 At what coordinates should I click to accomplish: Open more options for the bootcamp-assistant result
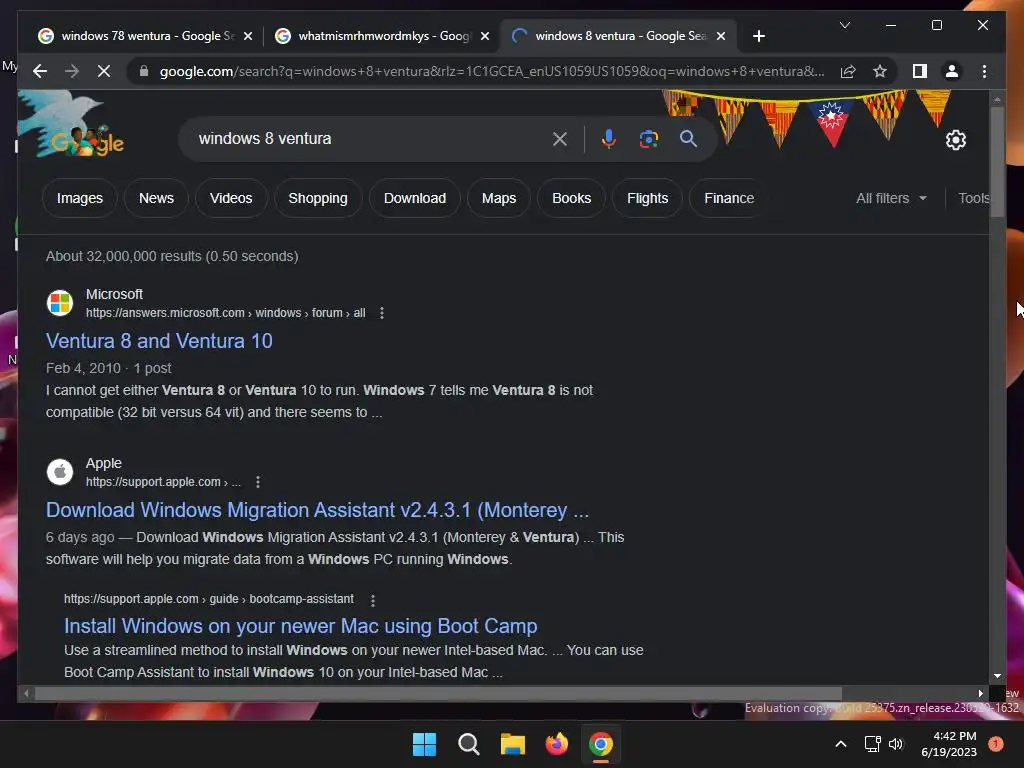tap(372, 600)
